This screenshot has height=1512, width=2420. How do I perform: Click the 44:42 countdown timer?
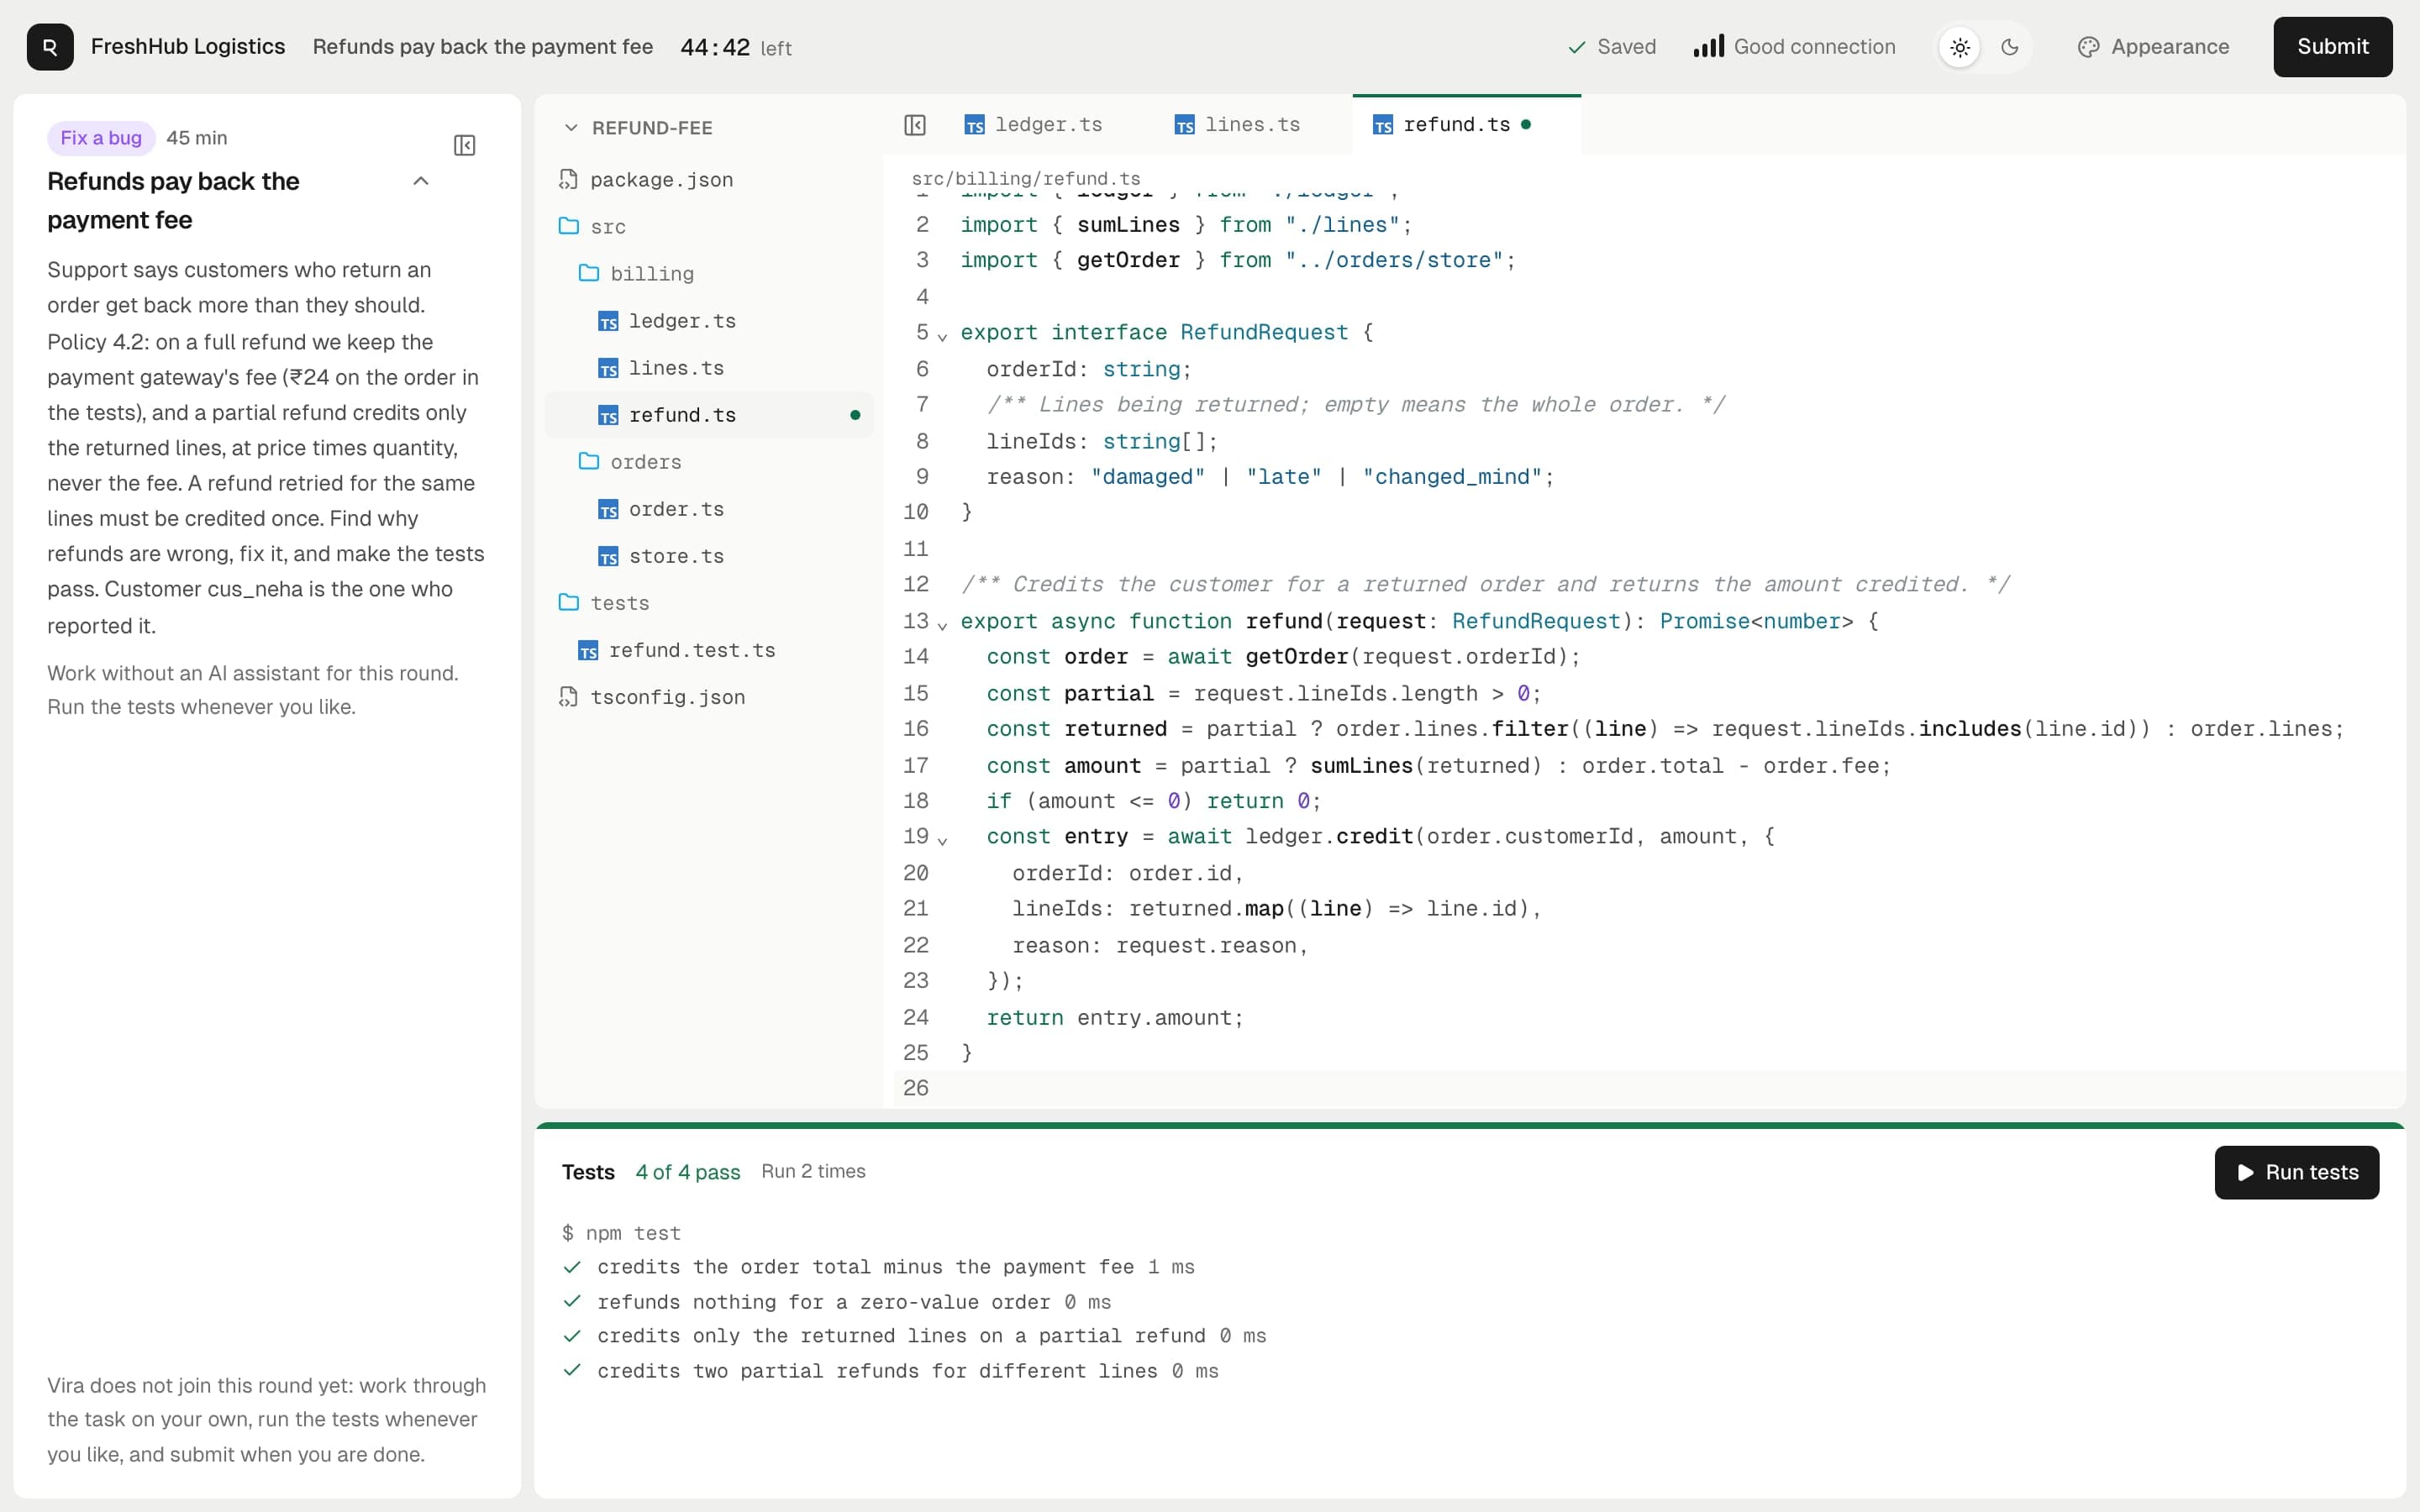click(715, 48)
